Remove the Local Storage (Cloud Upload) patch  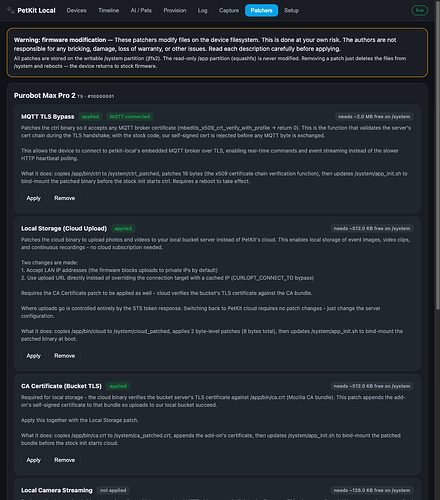64,356
